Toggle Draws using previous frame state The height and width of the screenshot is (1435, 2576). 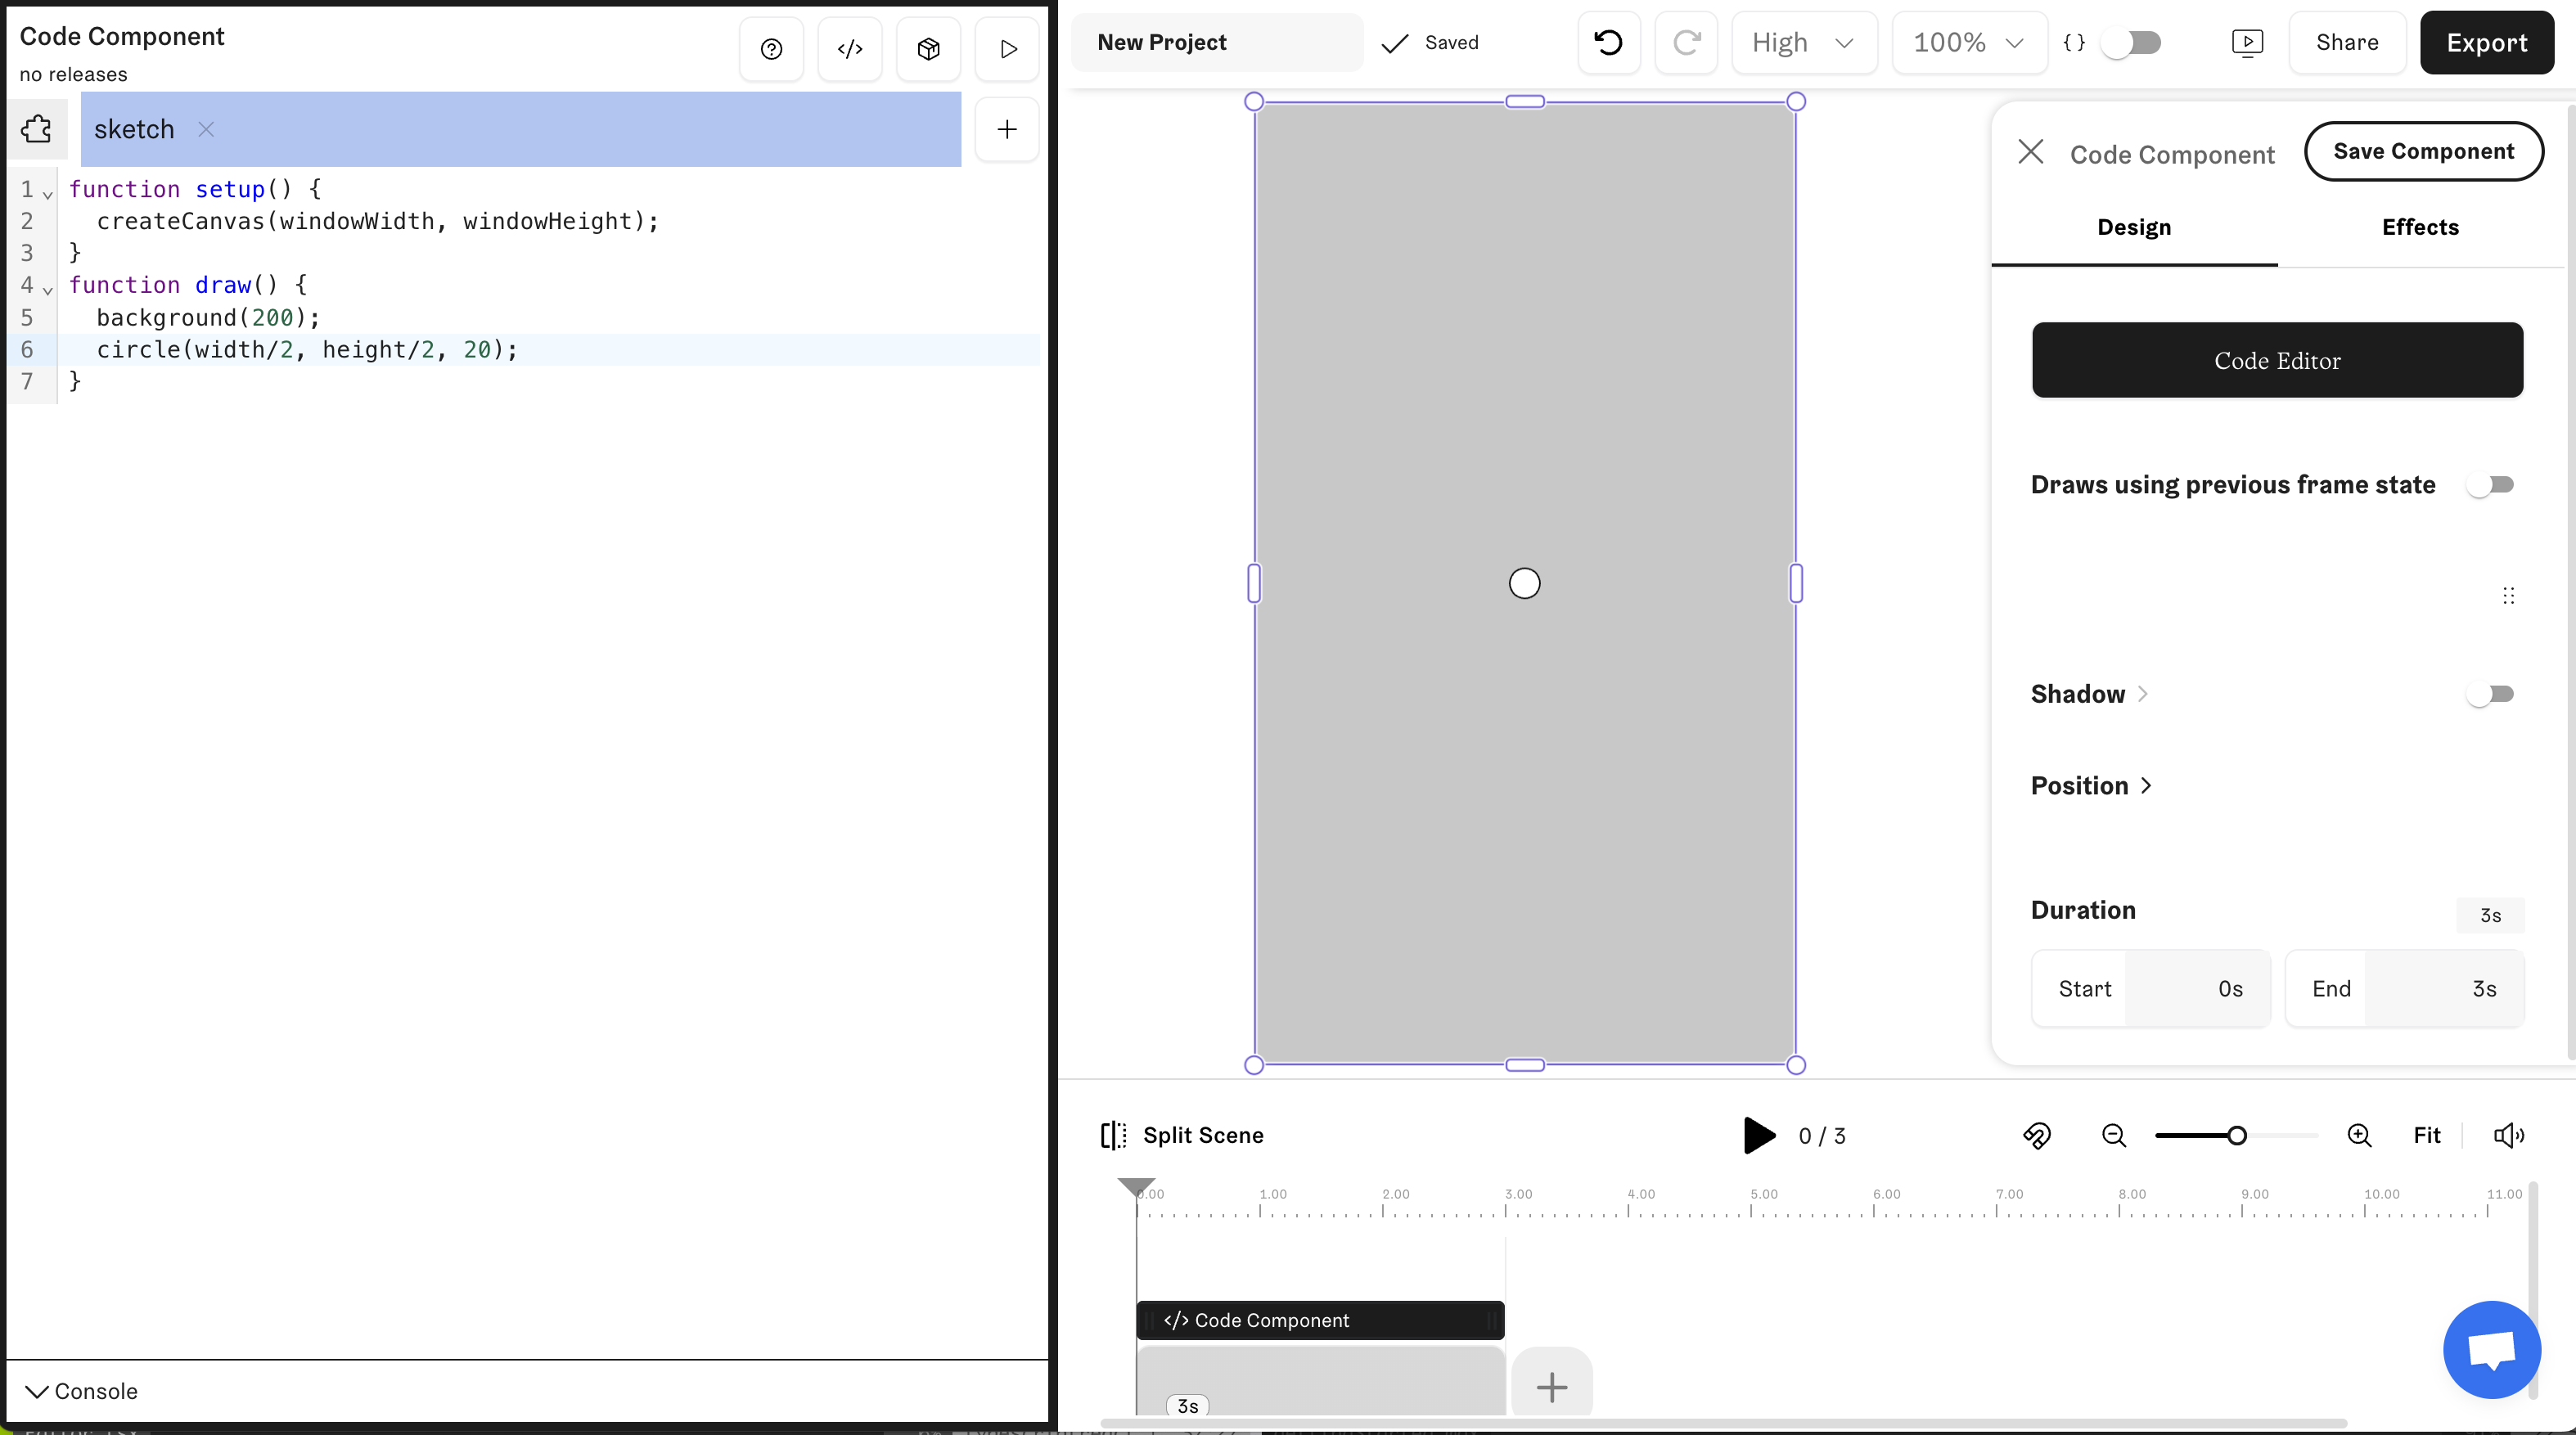tap(2490, 485)
